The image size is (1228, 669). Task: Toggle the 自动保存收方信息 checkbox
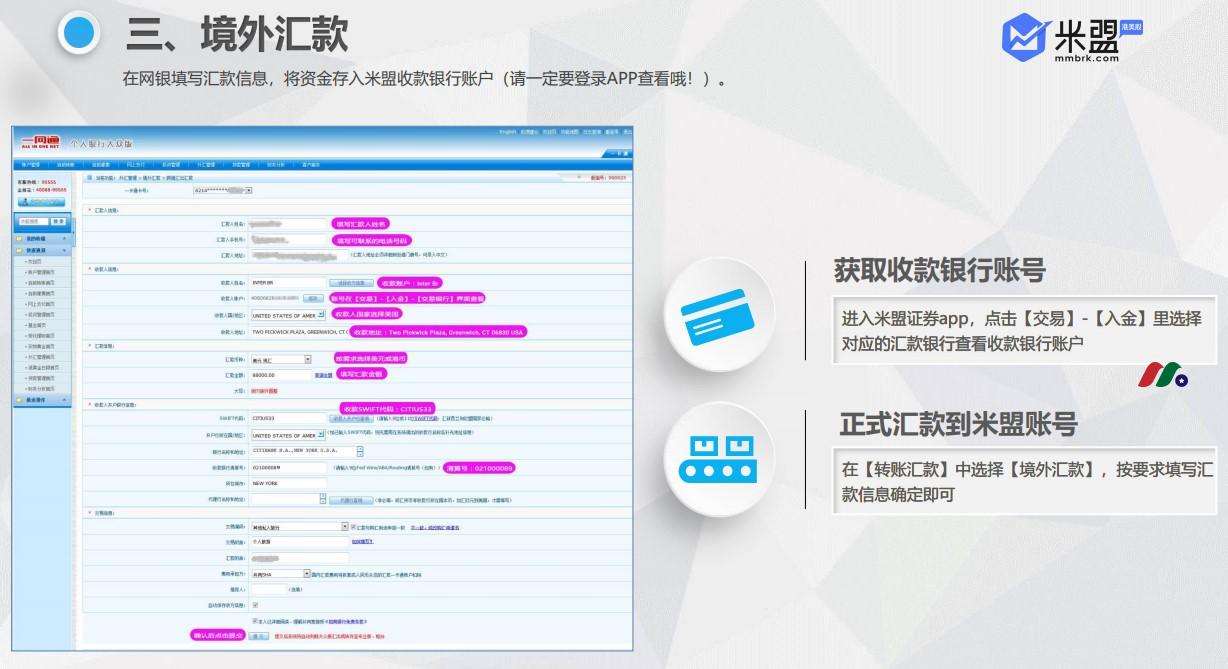tap(255, 605)
